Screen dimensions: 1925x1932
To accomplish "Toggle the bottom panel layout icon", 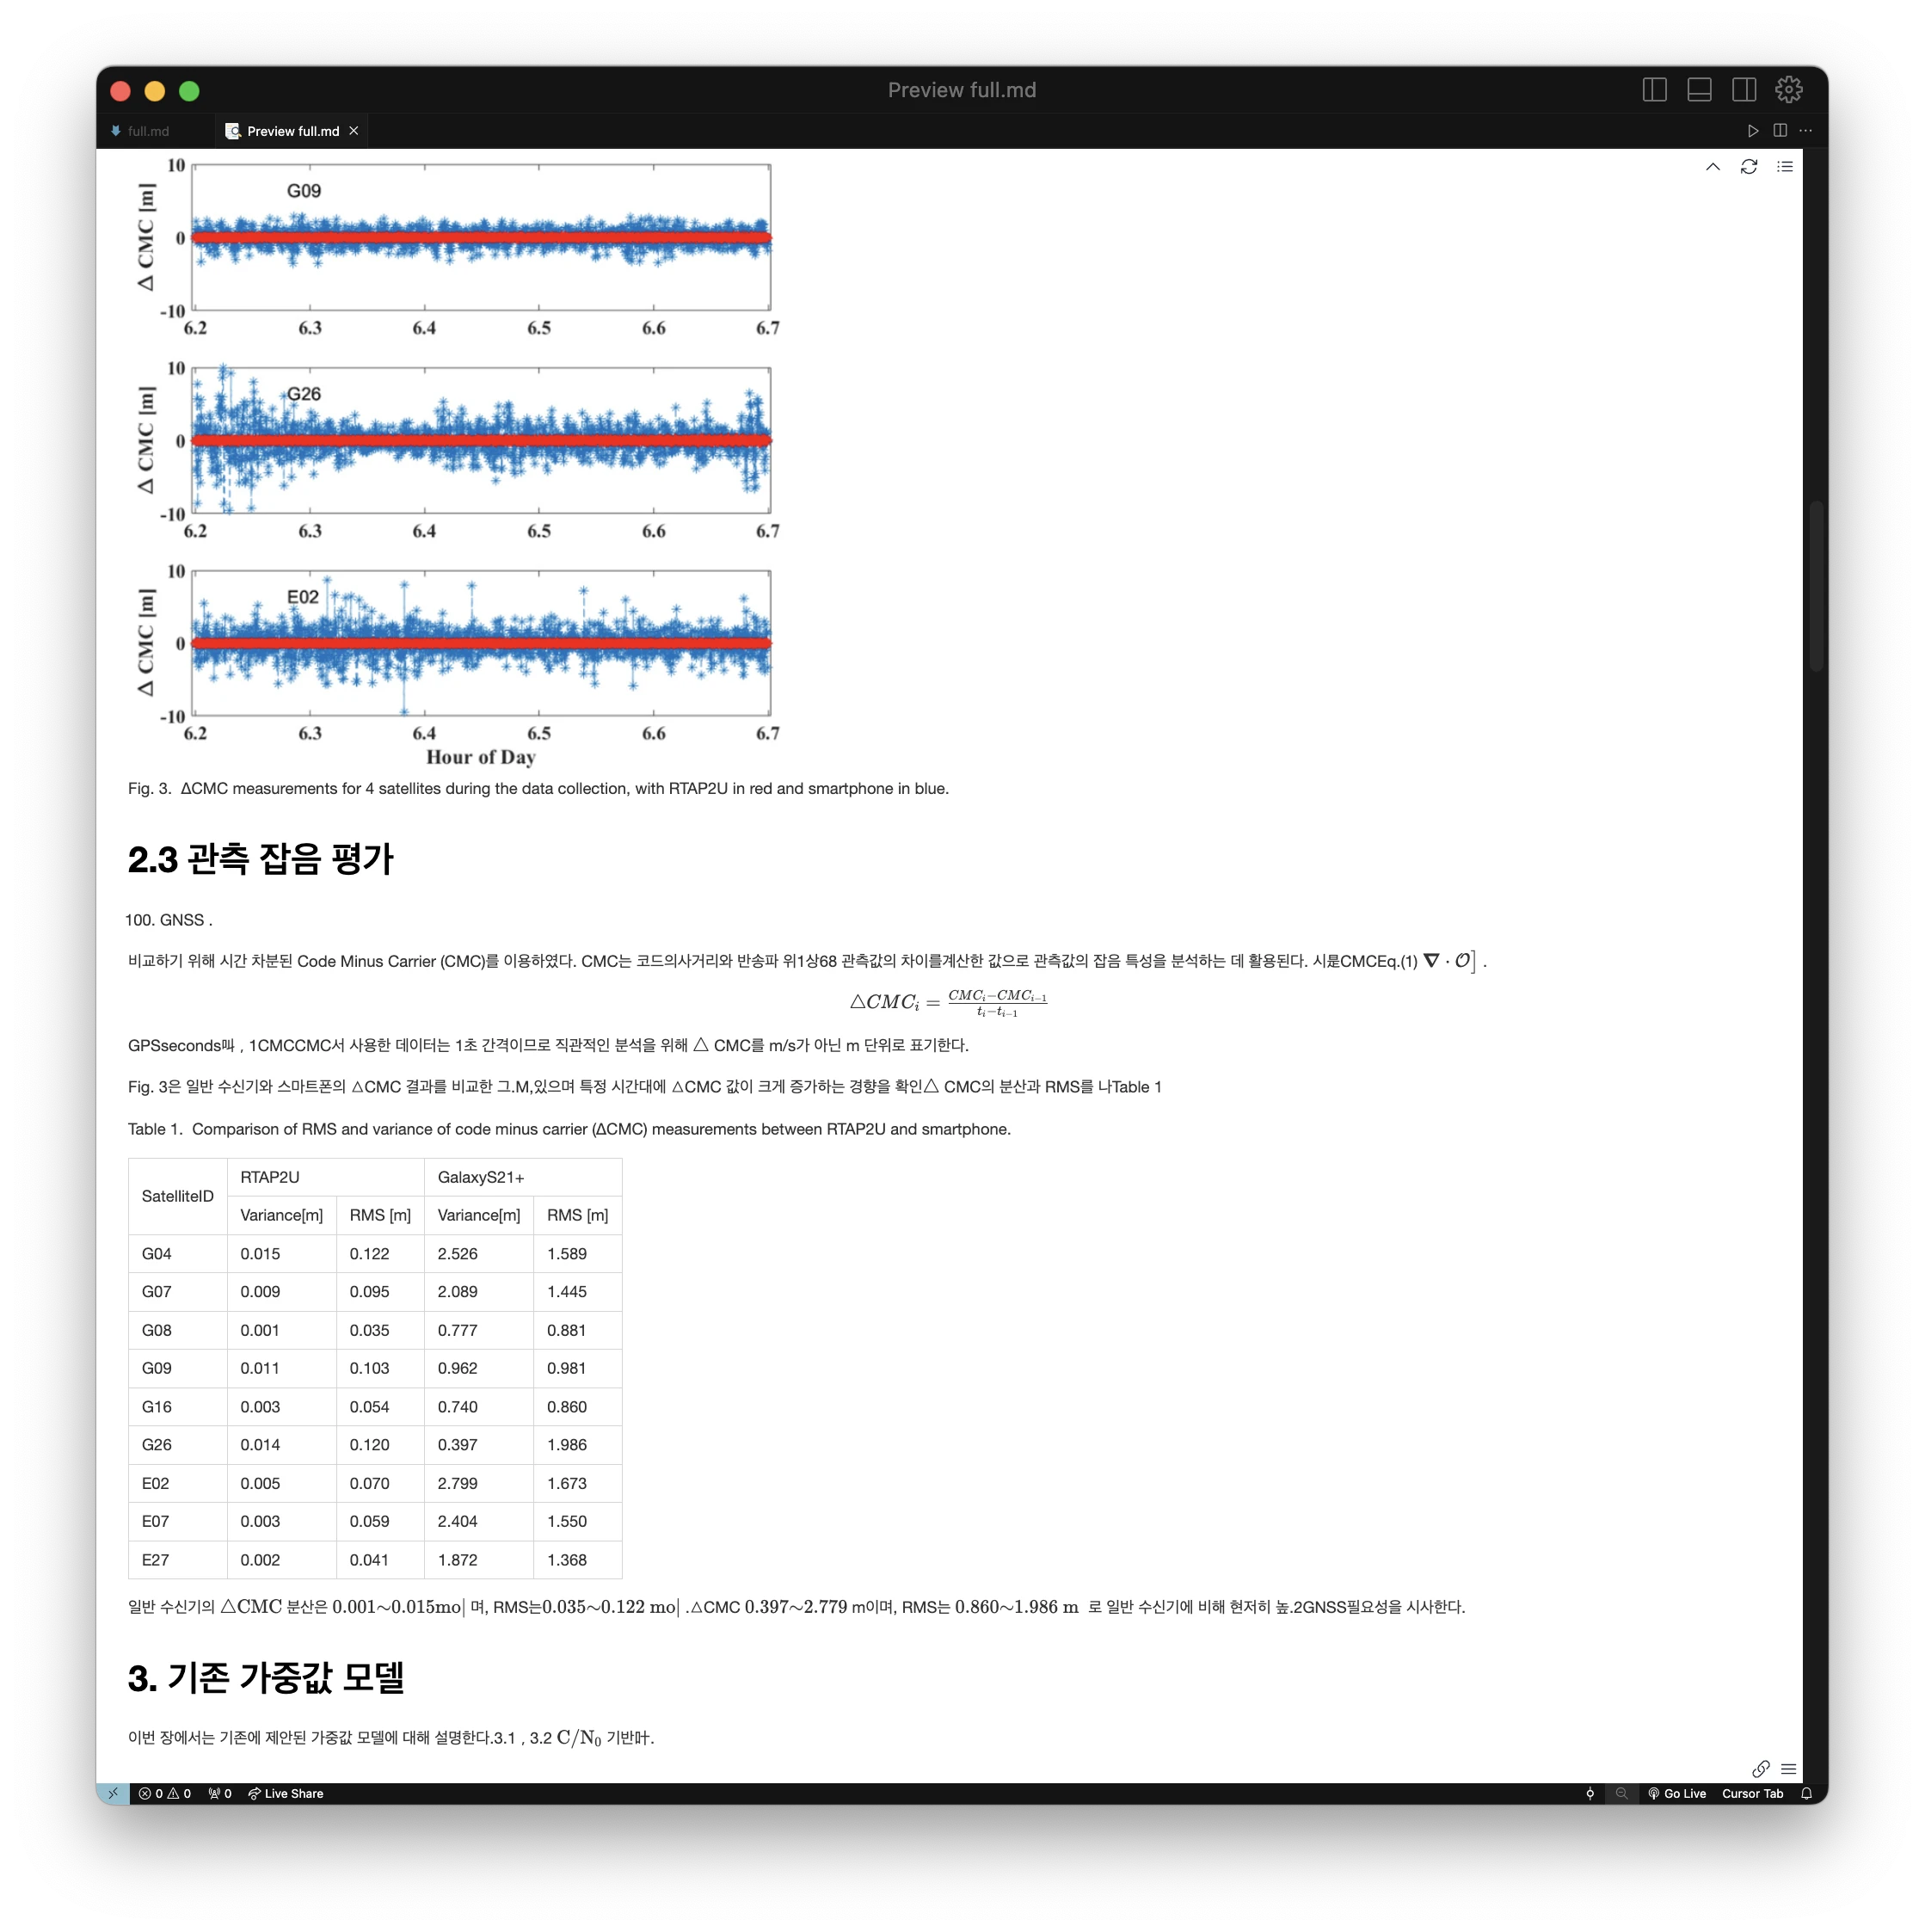I will pos(1699,90).
